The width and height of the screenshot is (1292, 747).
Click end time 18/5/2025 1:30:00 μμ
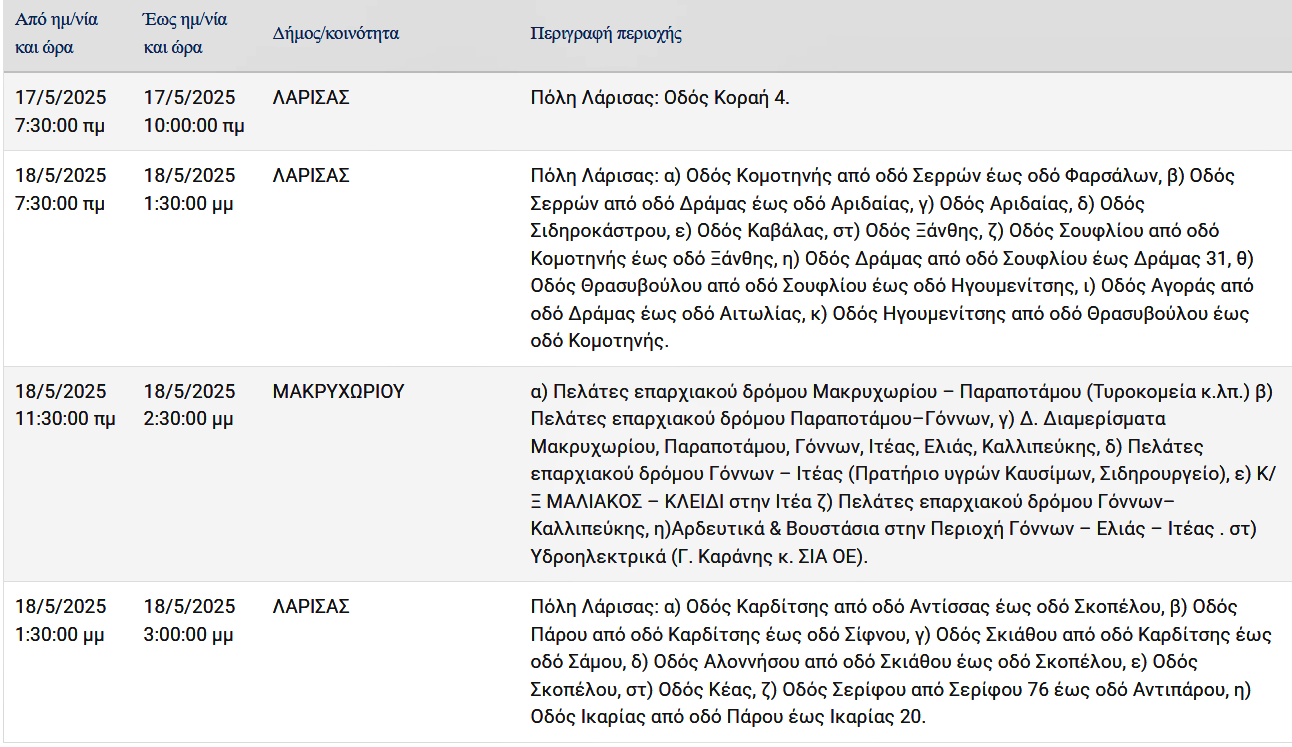(190, 190)
